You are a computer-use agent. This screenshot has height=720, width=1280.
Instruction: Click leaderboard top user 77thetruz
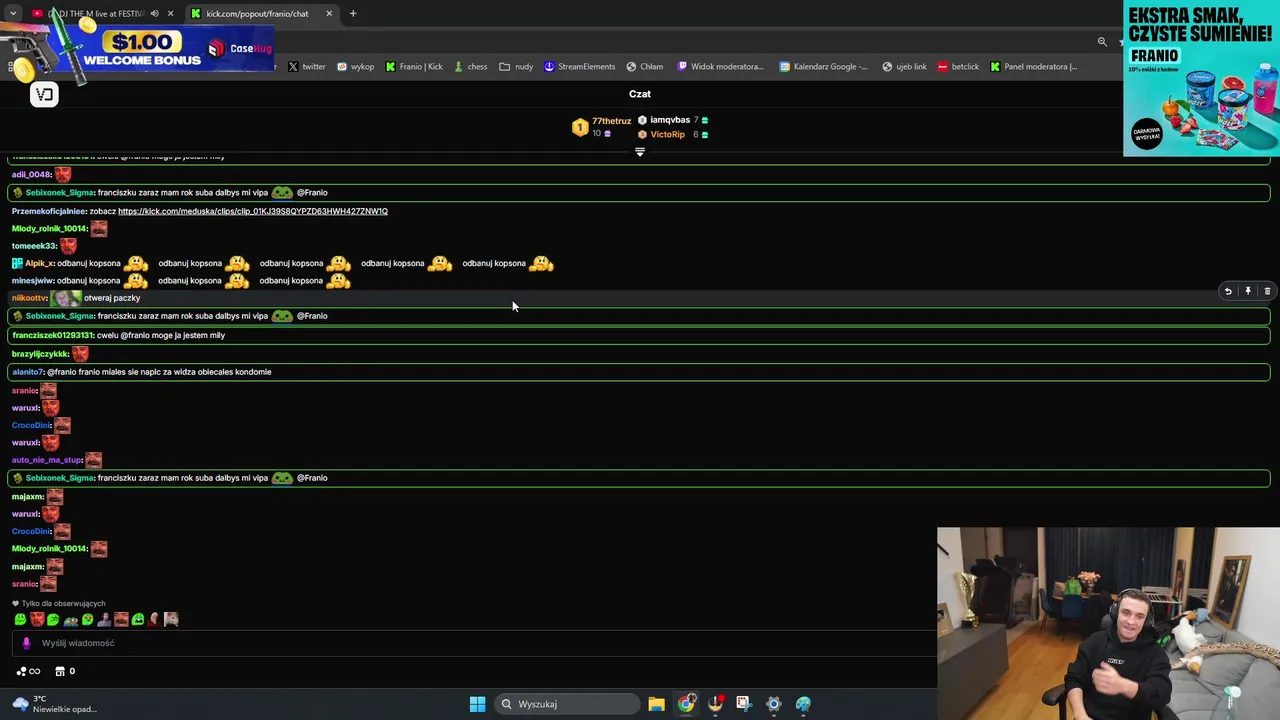point(611,121)
